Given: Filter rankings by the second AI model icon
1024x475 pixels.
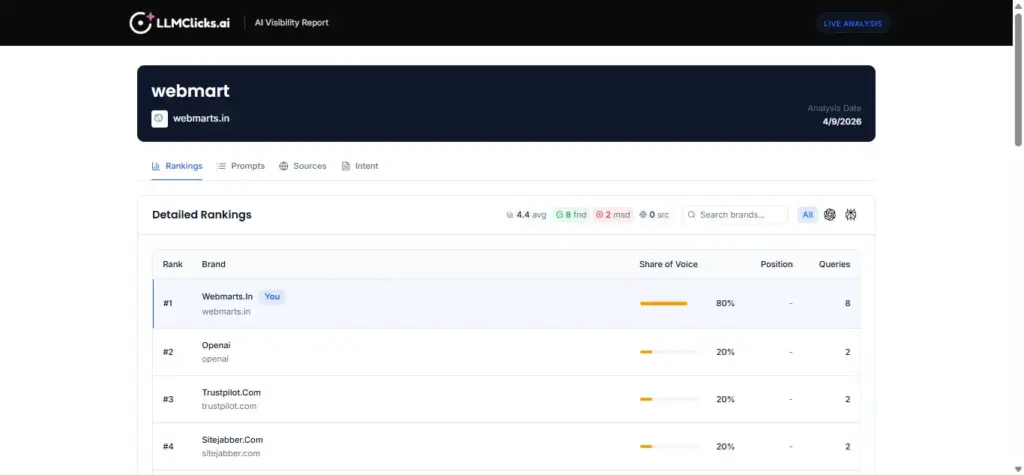Looking at the screenshot, I should (x=851, y=214).
